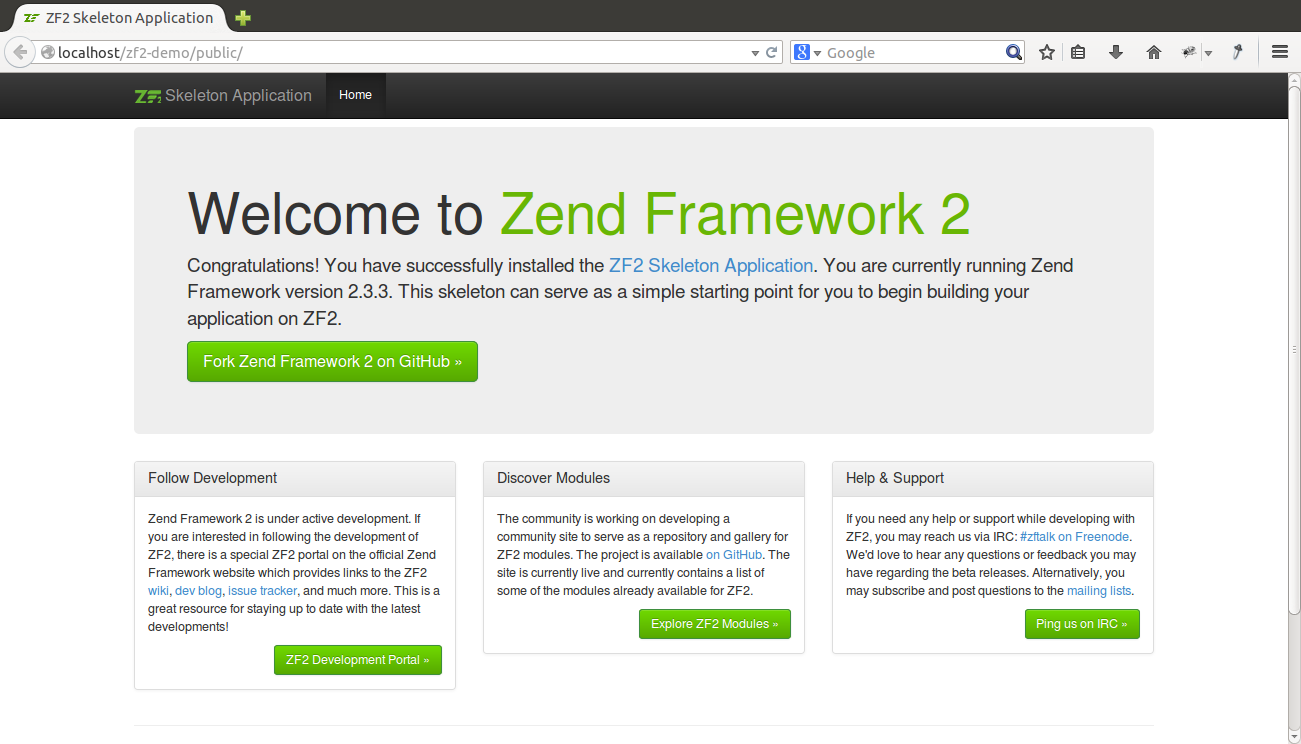1301x744 pixels.
Task: Select the Home navigation tab
Action: coord(355,95)
